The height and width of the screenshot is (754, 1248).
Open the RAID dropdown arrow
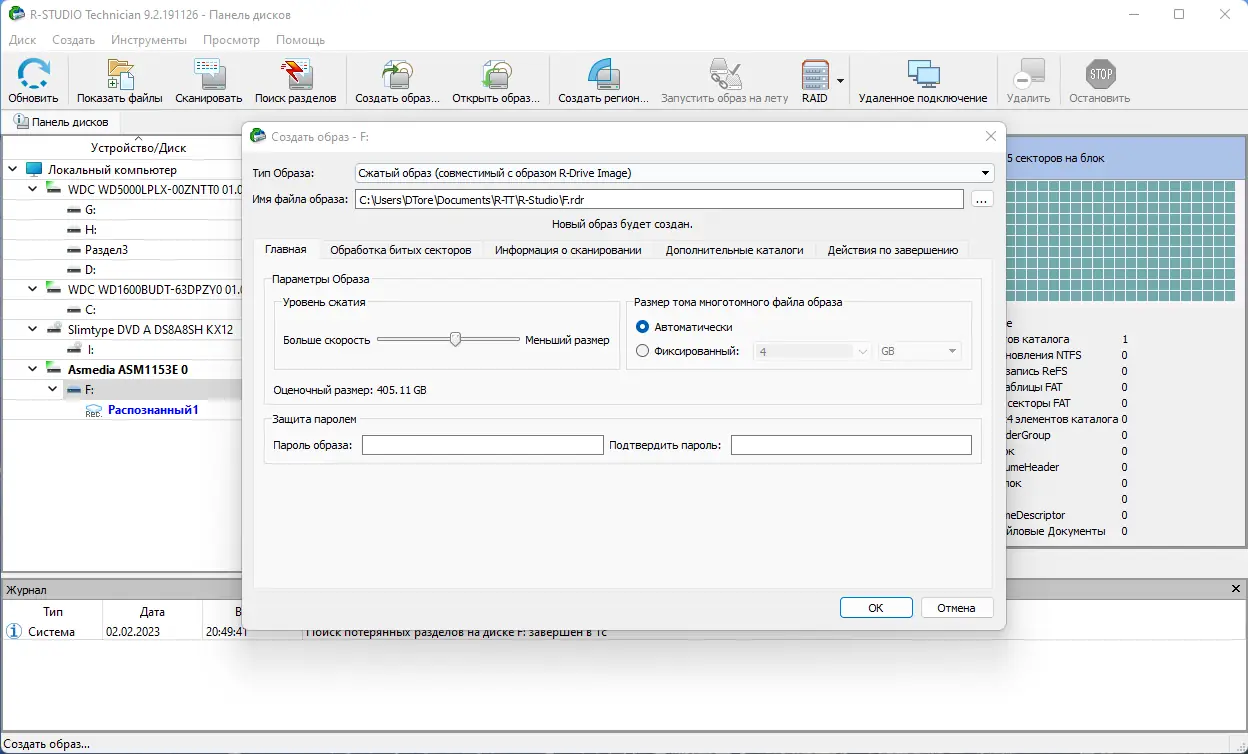tap(841, 80)
